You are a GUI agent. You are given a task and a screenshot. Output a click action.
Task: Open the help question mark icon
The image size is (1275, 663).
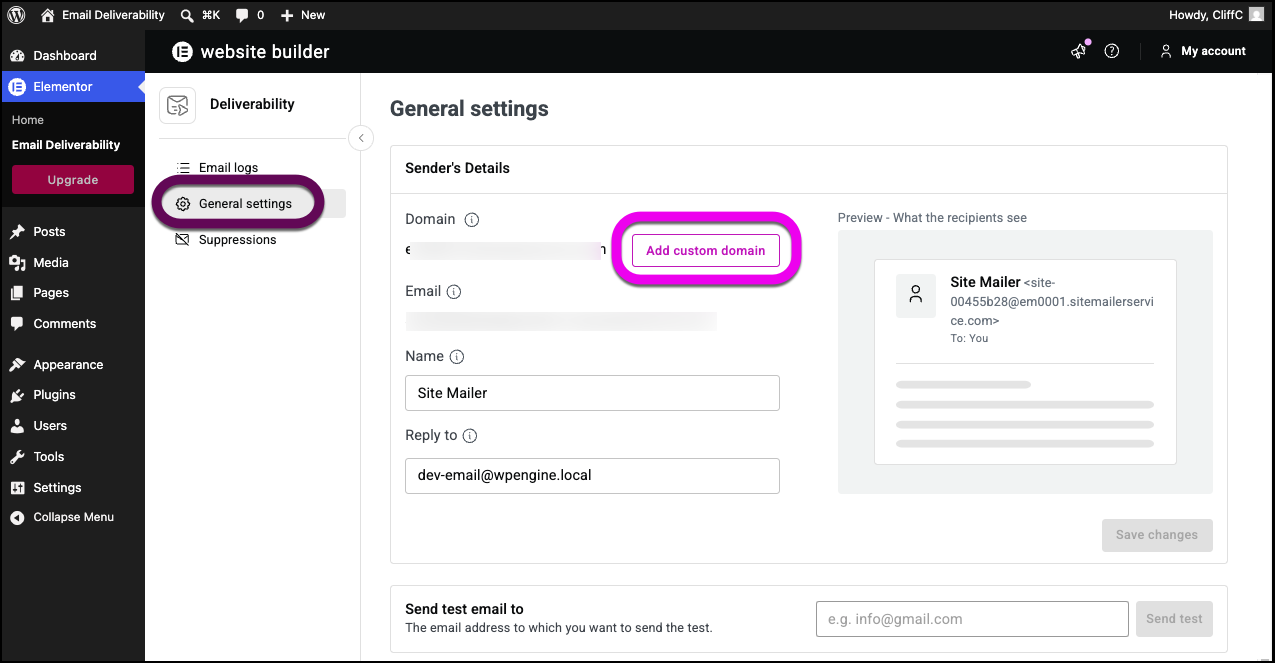[x=1112, y=52]
